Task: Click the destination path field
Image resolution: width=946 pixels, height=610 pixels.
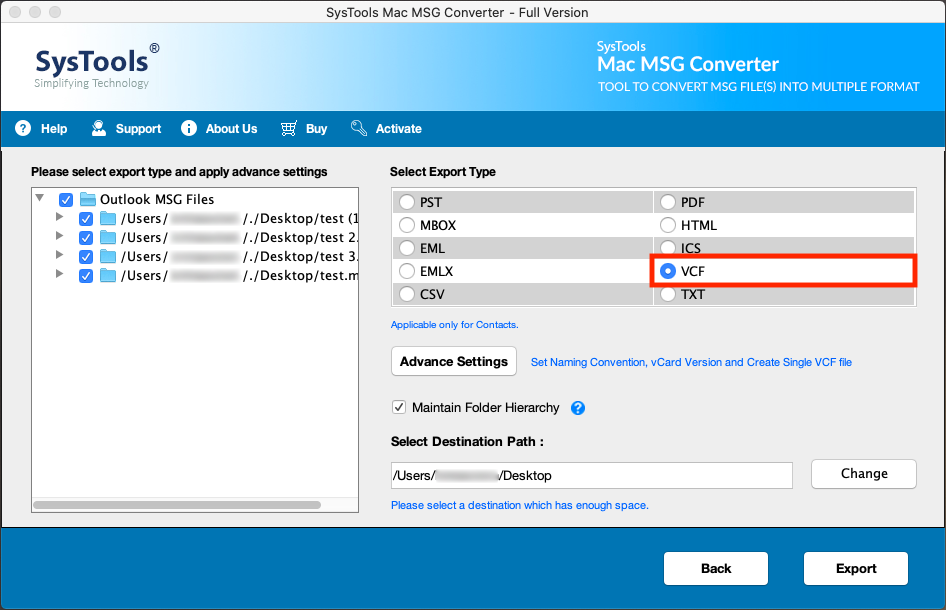Action: 592,475
